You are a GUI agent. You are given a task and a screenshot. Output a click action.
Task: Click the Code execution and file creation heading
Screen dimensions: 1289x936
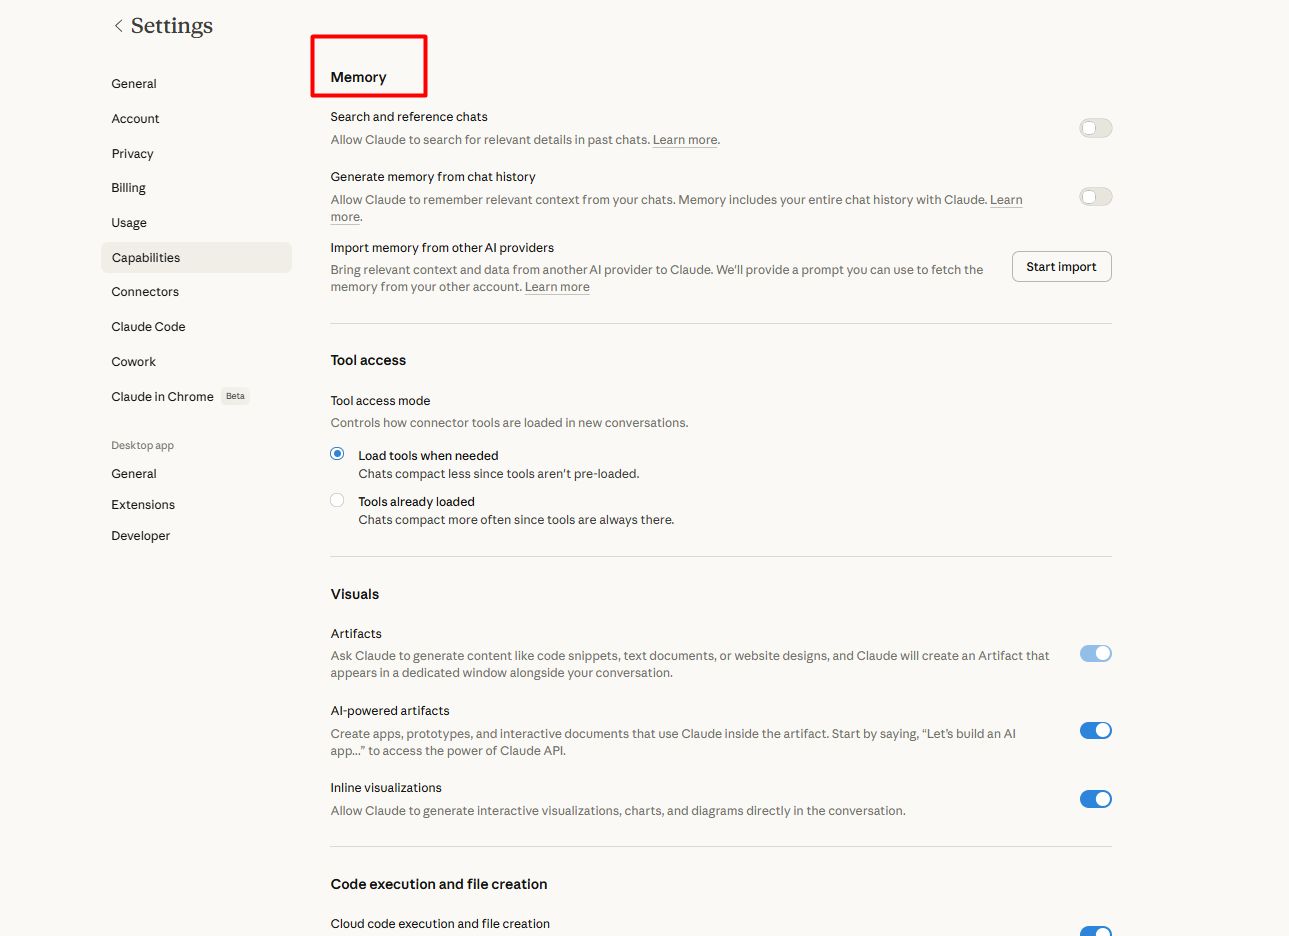click(439, 884)
